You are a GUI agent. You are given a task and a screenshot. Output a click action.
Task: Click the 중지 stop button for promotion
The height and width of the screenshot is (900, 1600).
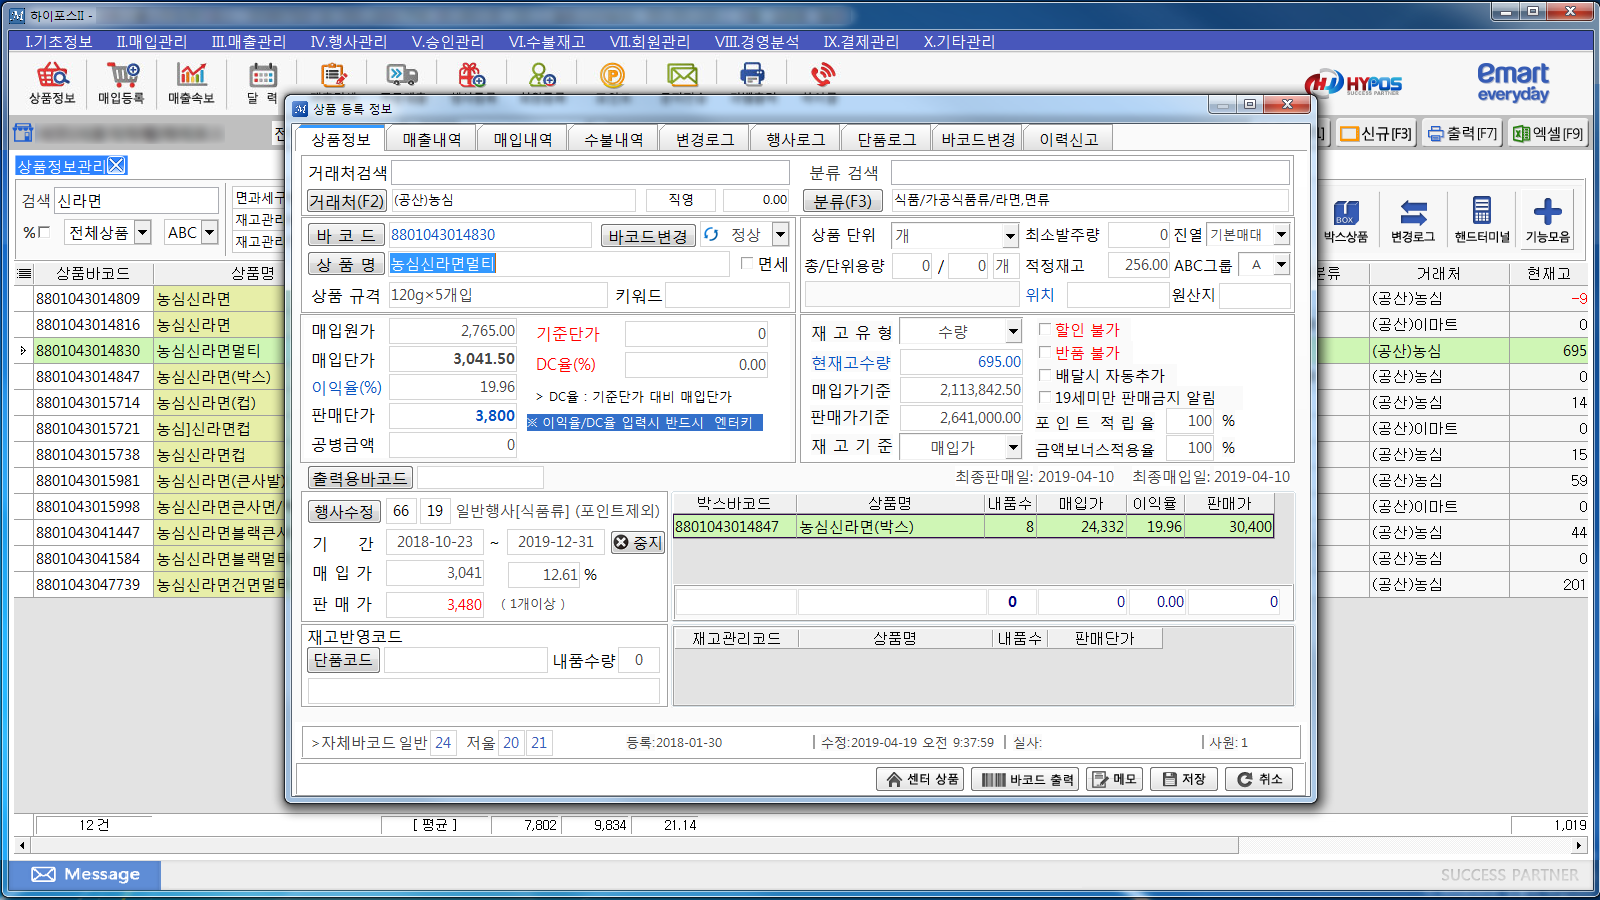tap(638, 542)
